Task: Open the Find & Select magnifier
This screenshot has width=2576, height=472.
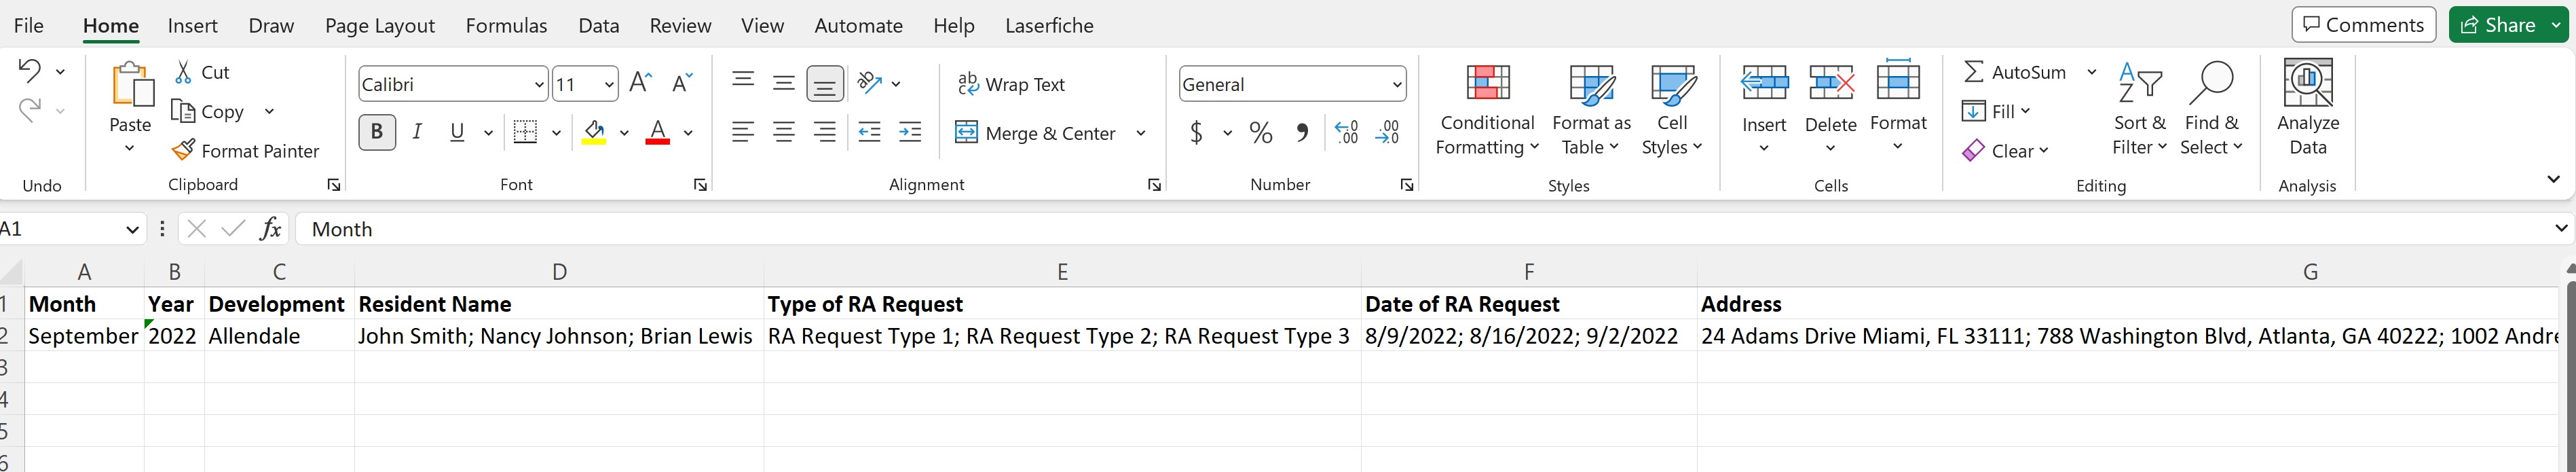Action: pos(2210,84)
